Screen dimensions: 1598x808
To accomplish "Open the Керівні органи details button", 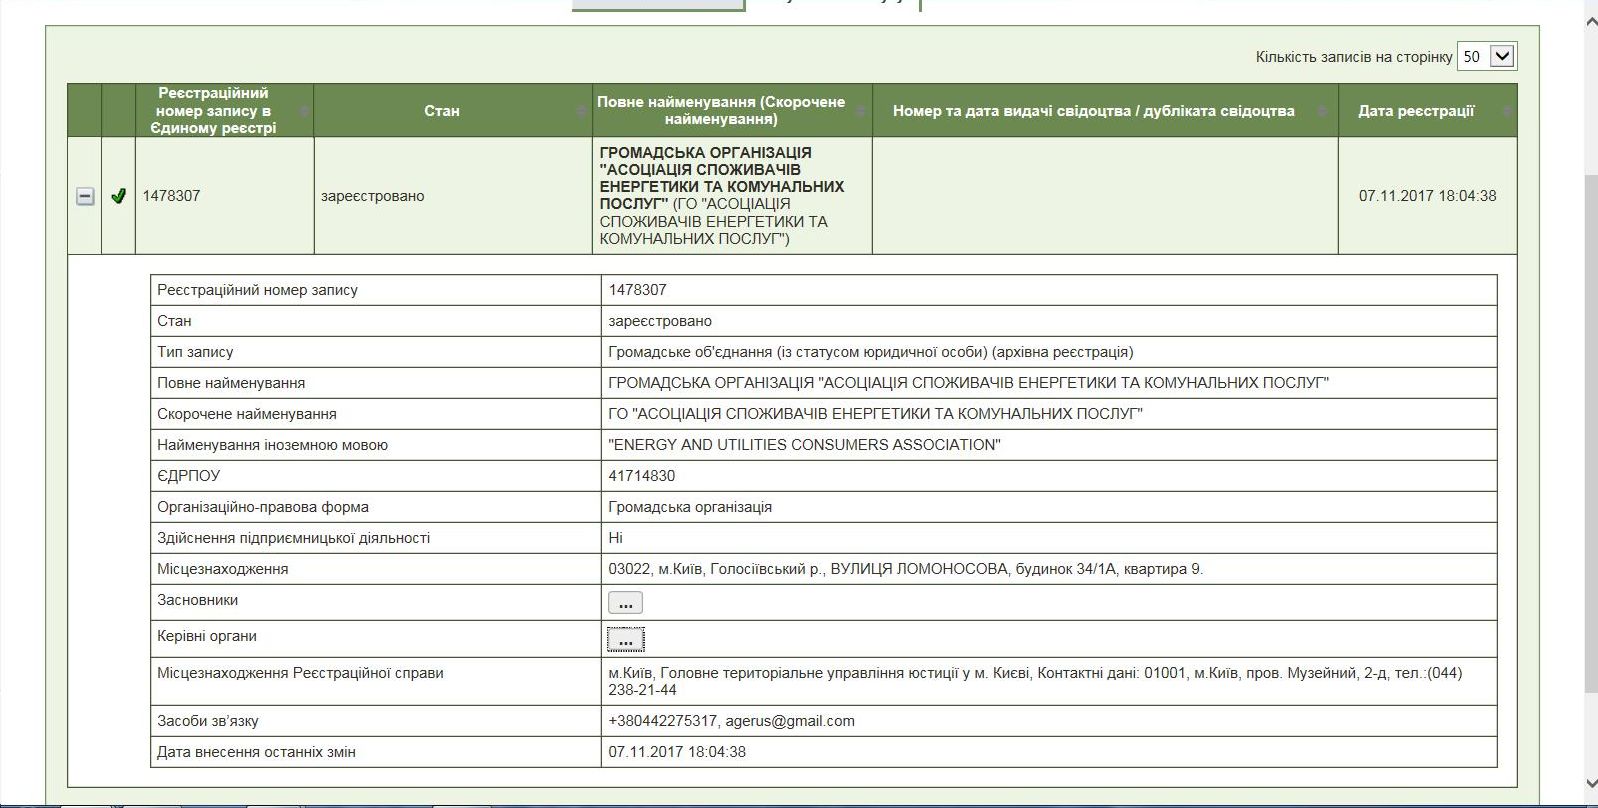I will [x=625, y=639].
